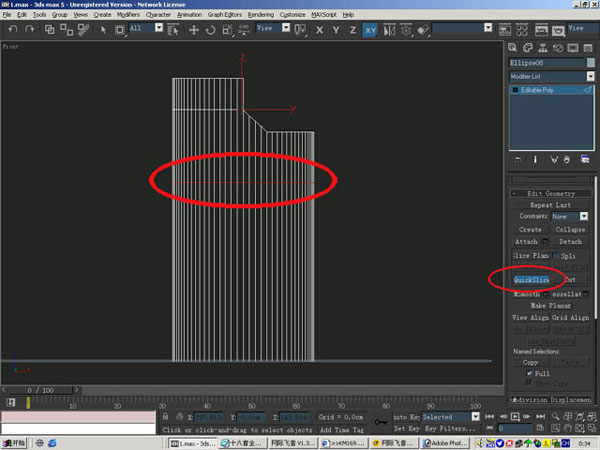
Task: Click the key icon for Set Key
Action: 381,420
